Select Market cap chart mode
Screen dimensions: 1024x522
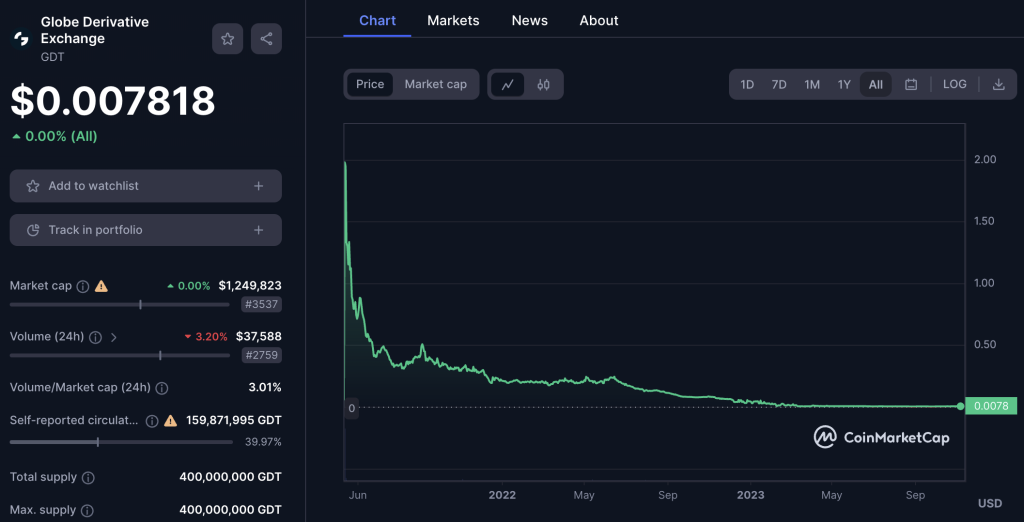point(436,84)
